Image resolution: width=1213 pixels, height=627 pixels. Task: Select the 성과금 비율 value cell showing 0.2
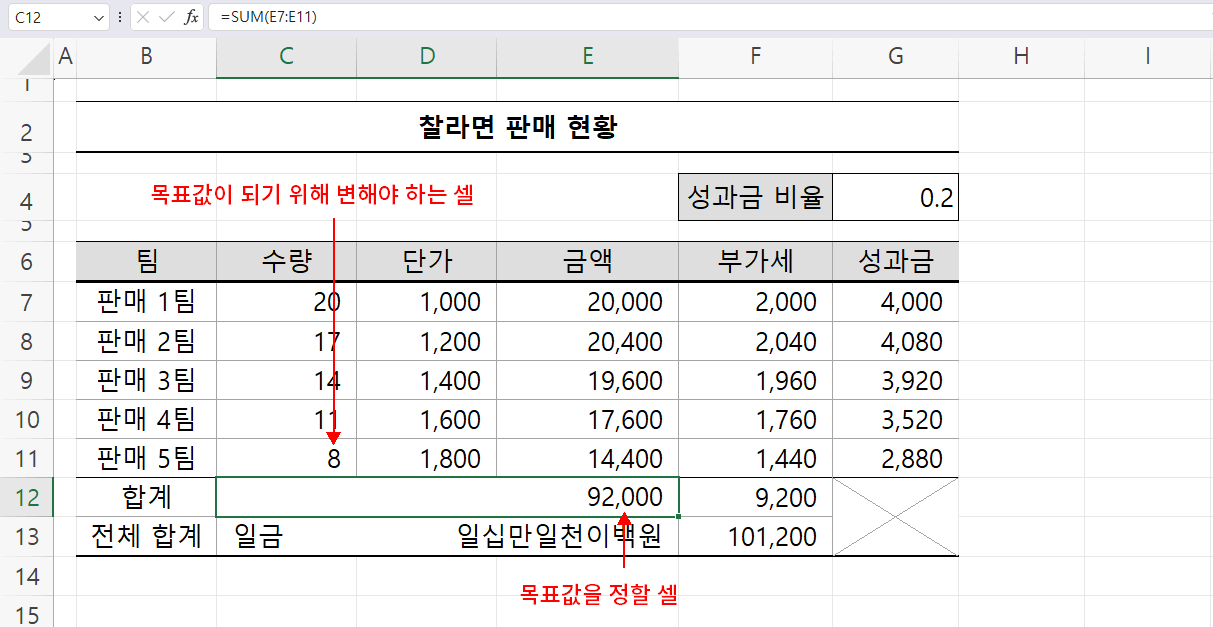(894, 196)
